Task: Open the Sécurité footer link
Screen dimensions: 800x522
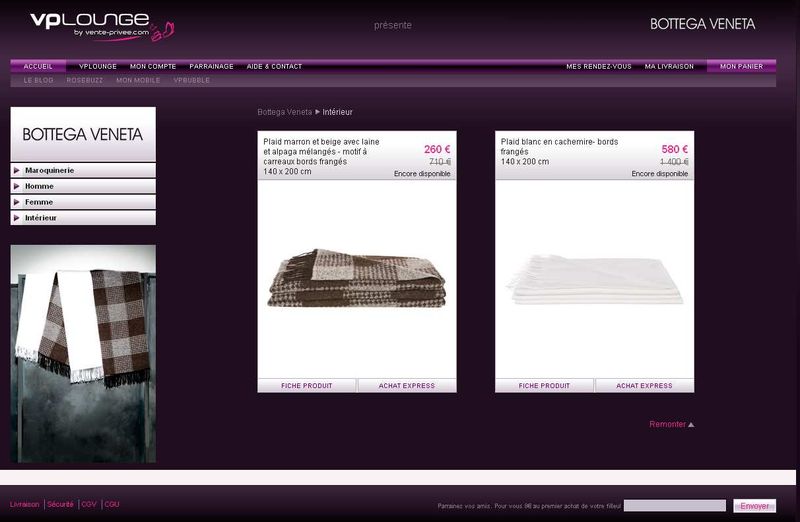Action: click(x=61, y=504)
